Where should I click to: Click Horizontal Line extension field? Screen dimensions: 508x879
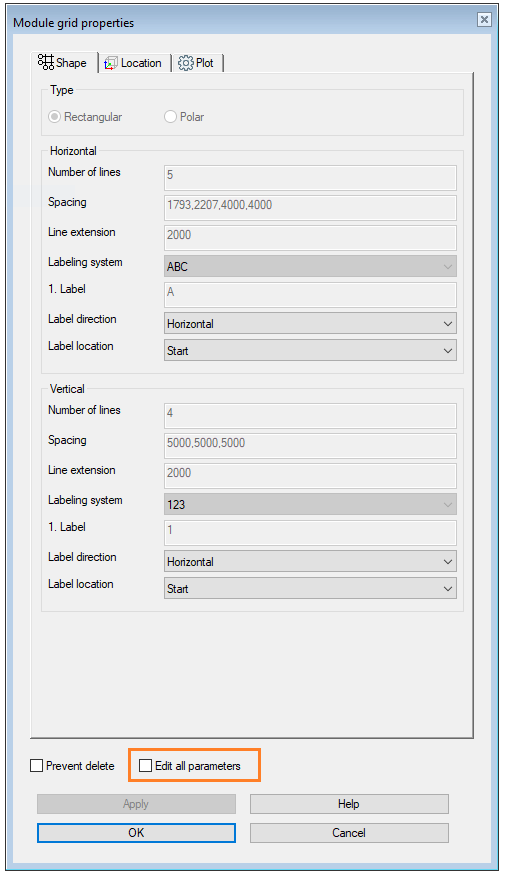click(310, 237)
